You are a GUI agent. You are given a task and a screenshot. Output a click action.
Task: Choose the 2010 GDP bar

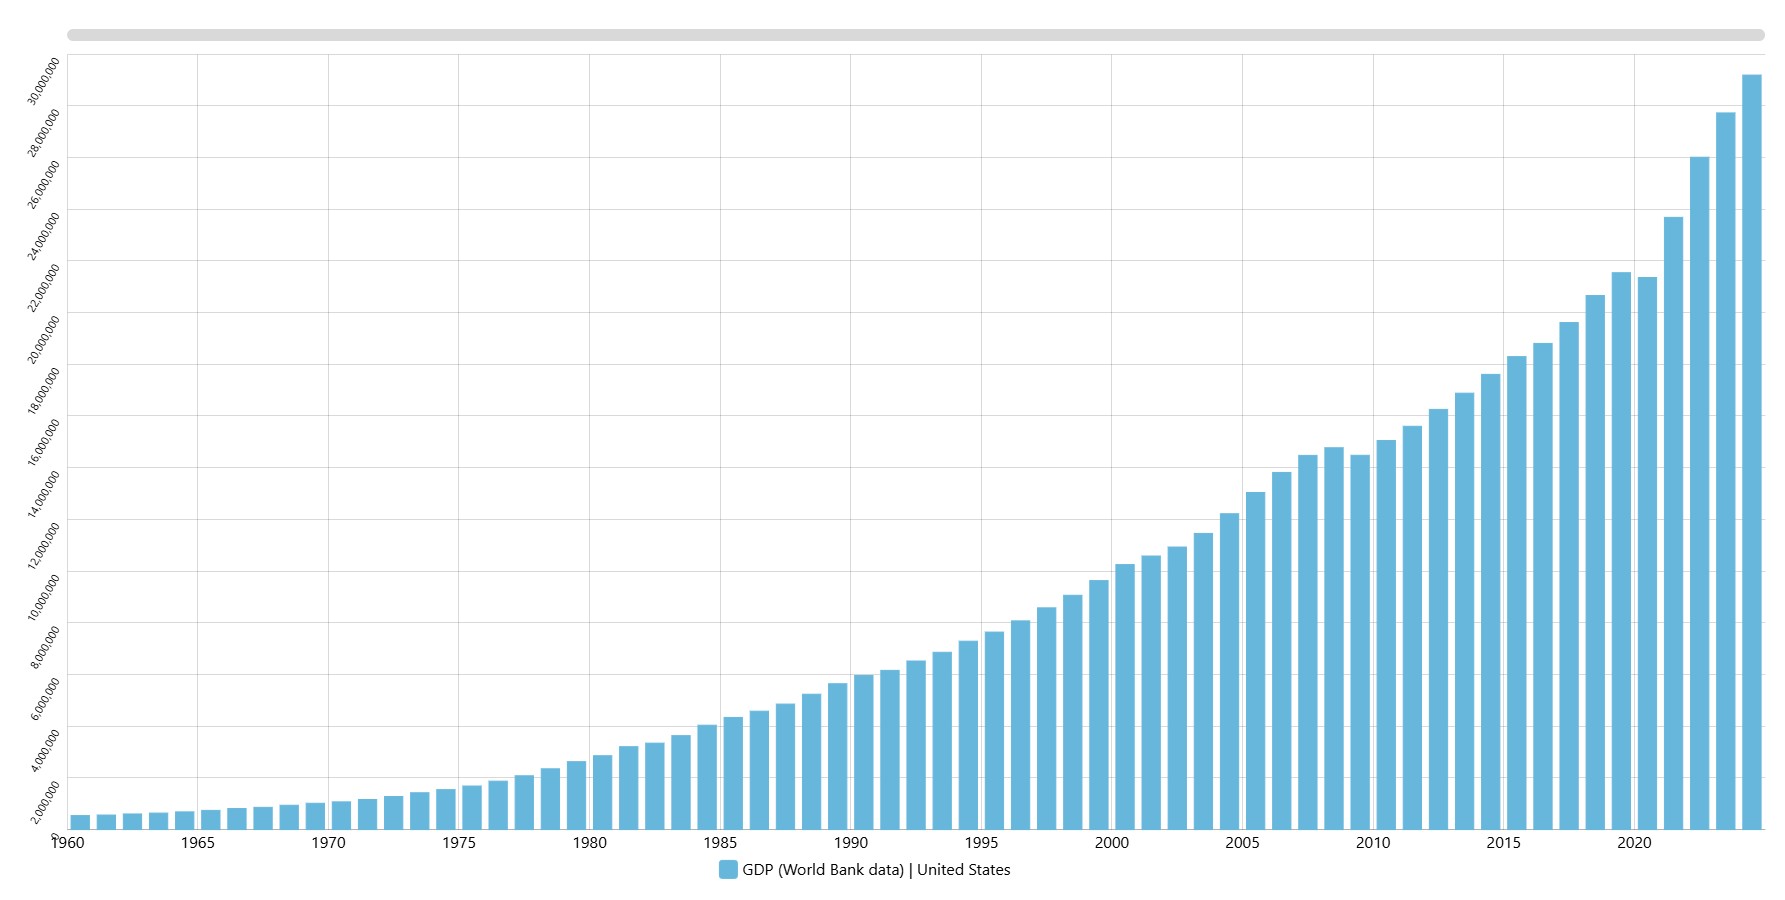(1386, 635)
